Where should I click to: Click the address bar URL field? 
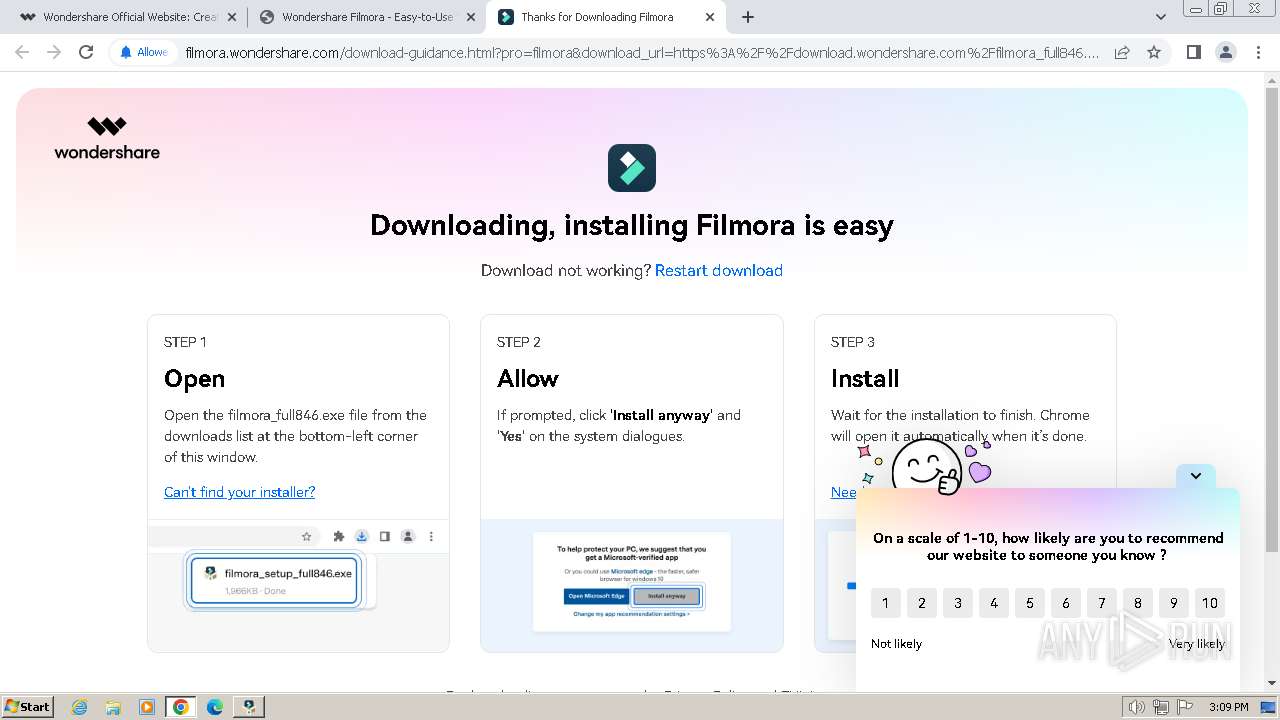click(642, 52)
